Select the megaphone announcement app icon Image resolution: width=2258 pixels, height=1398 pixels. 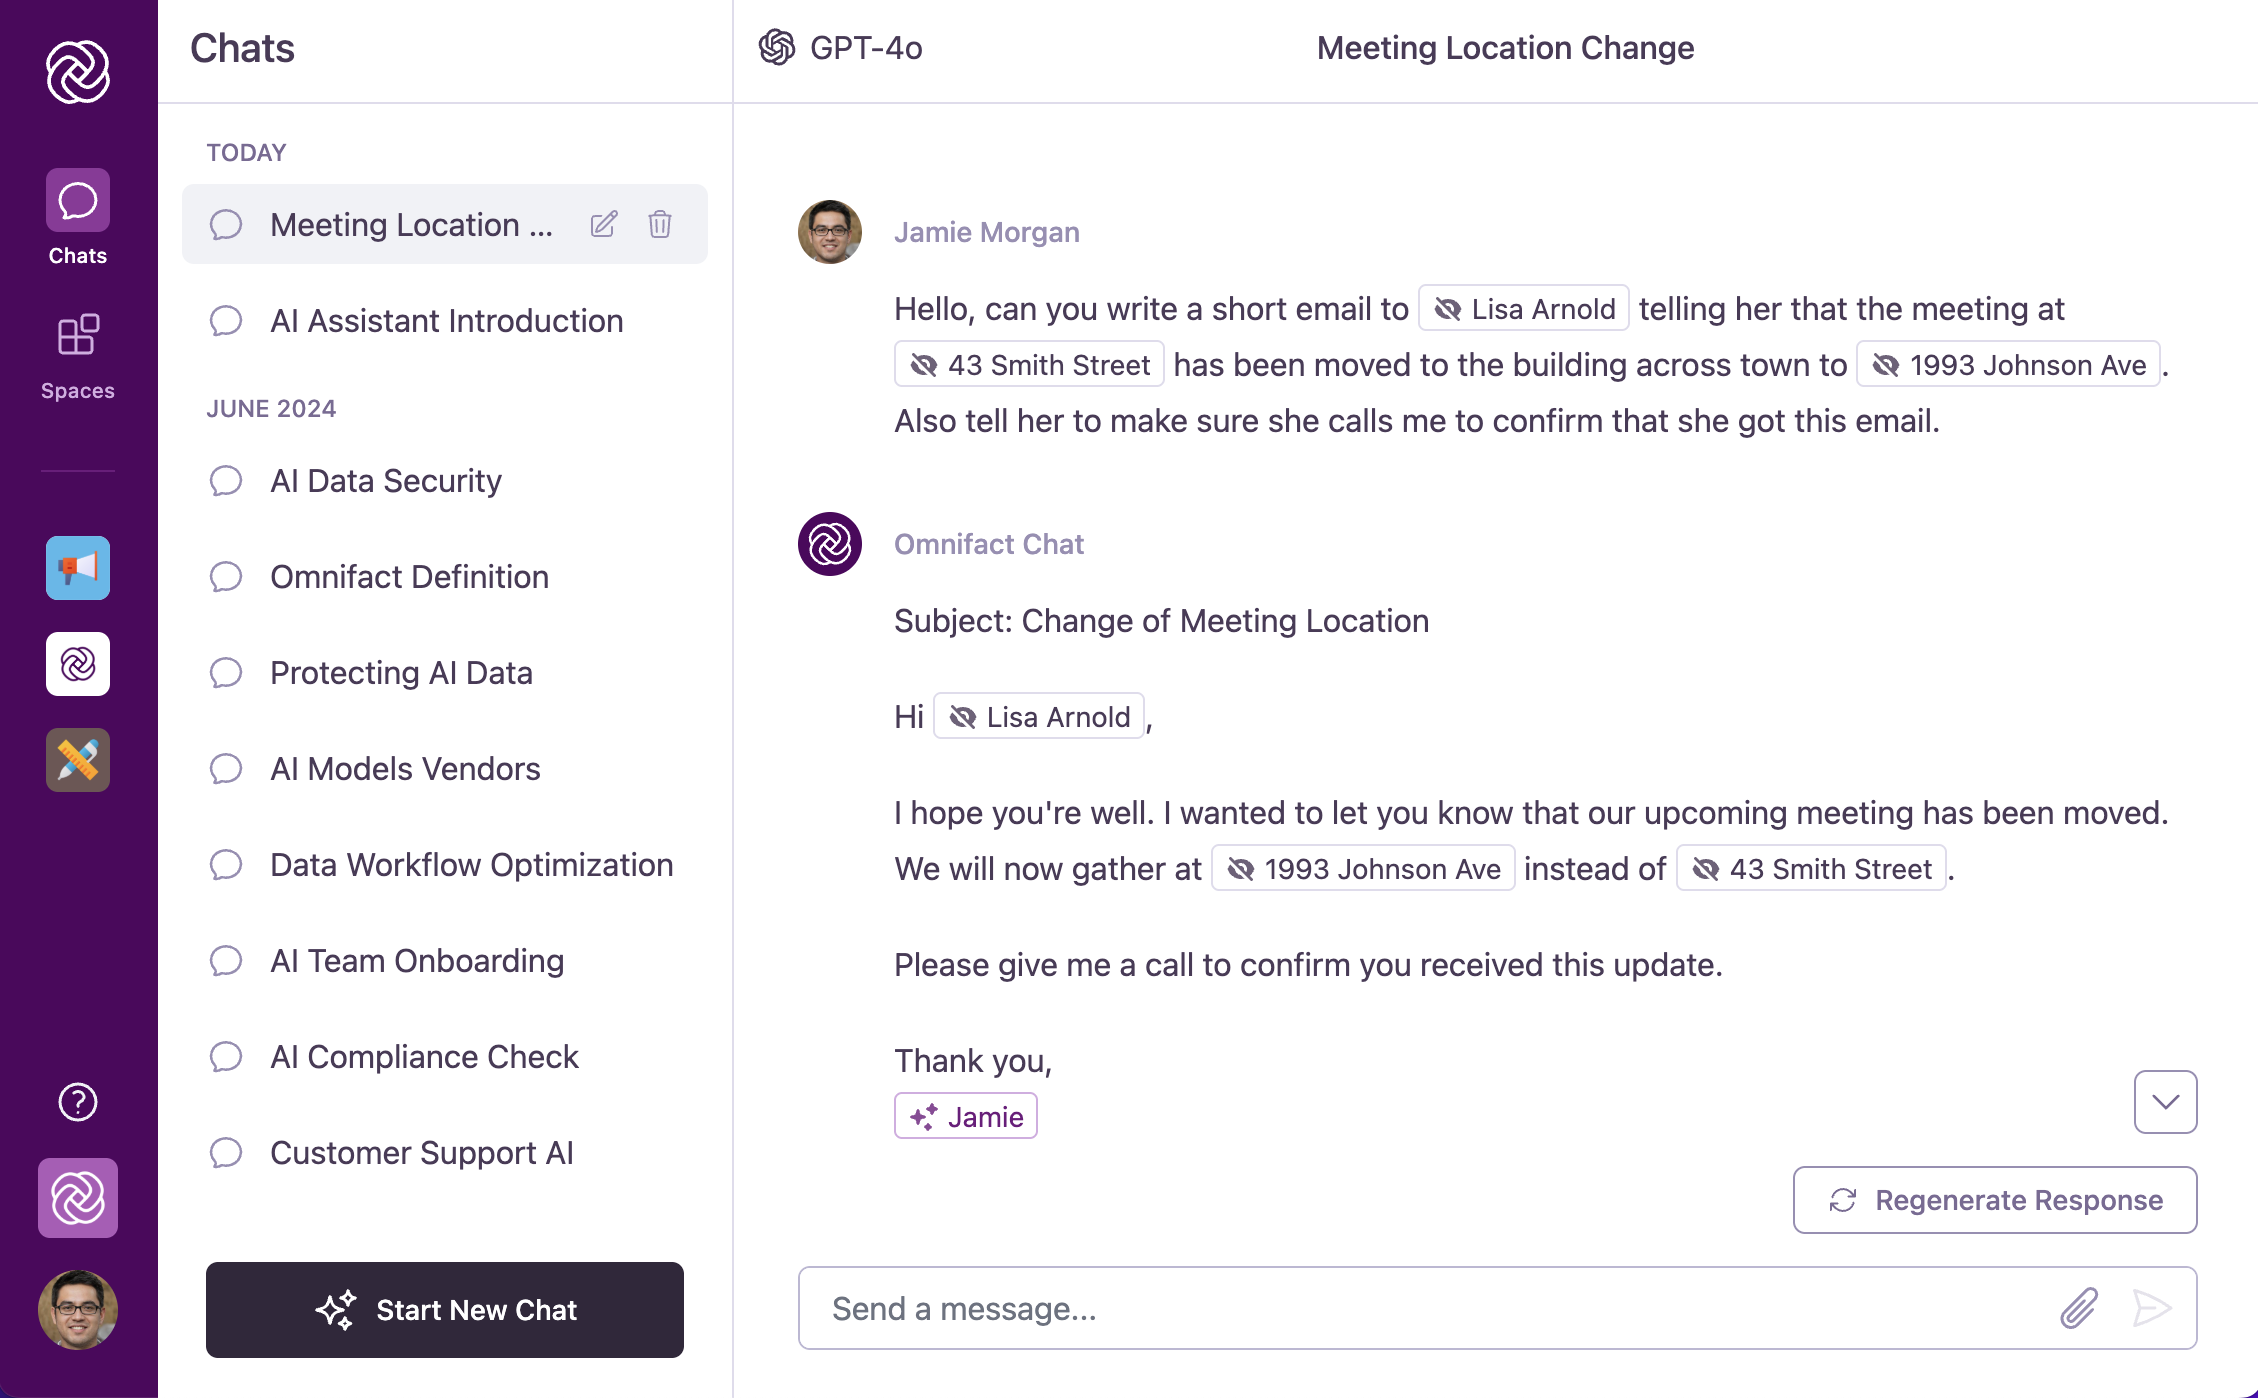(x=77, y=568)
